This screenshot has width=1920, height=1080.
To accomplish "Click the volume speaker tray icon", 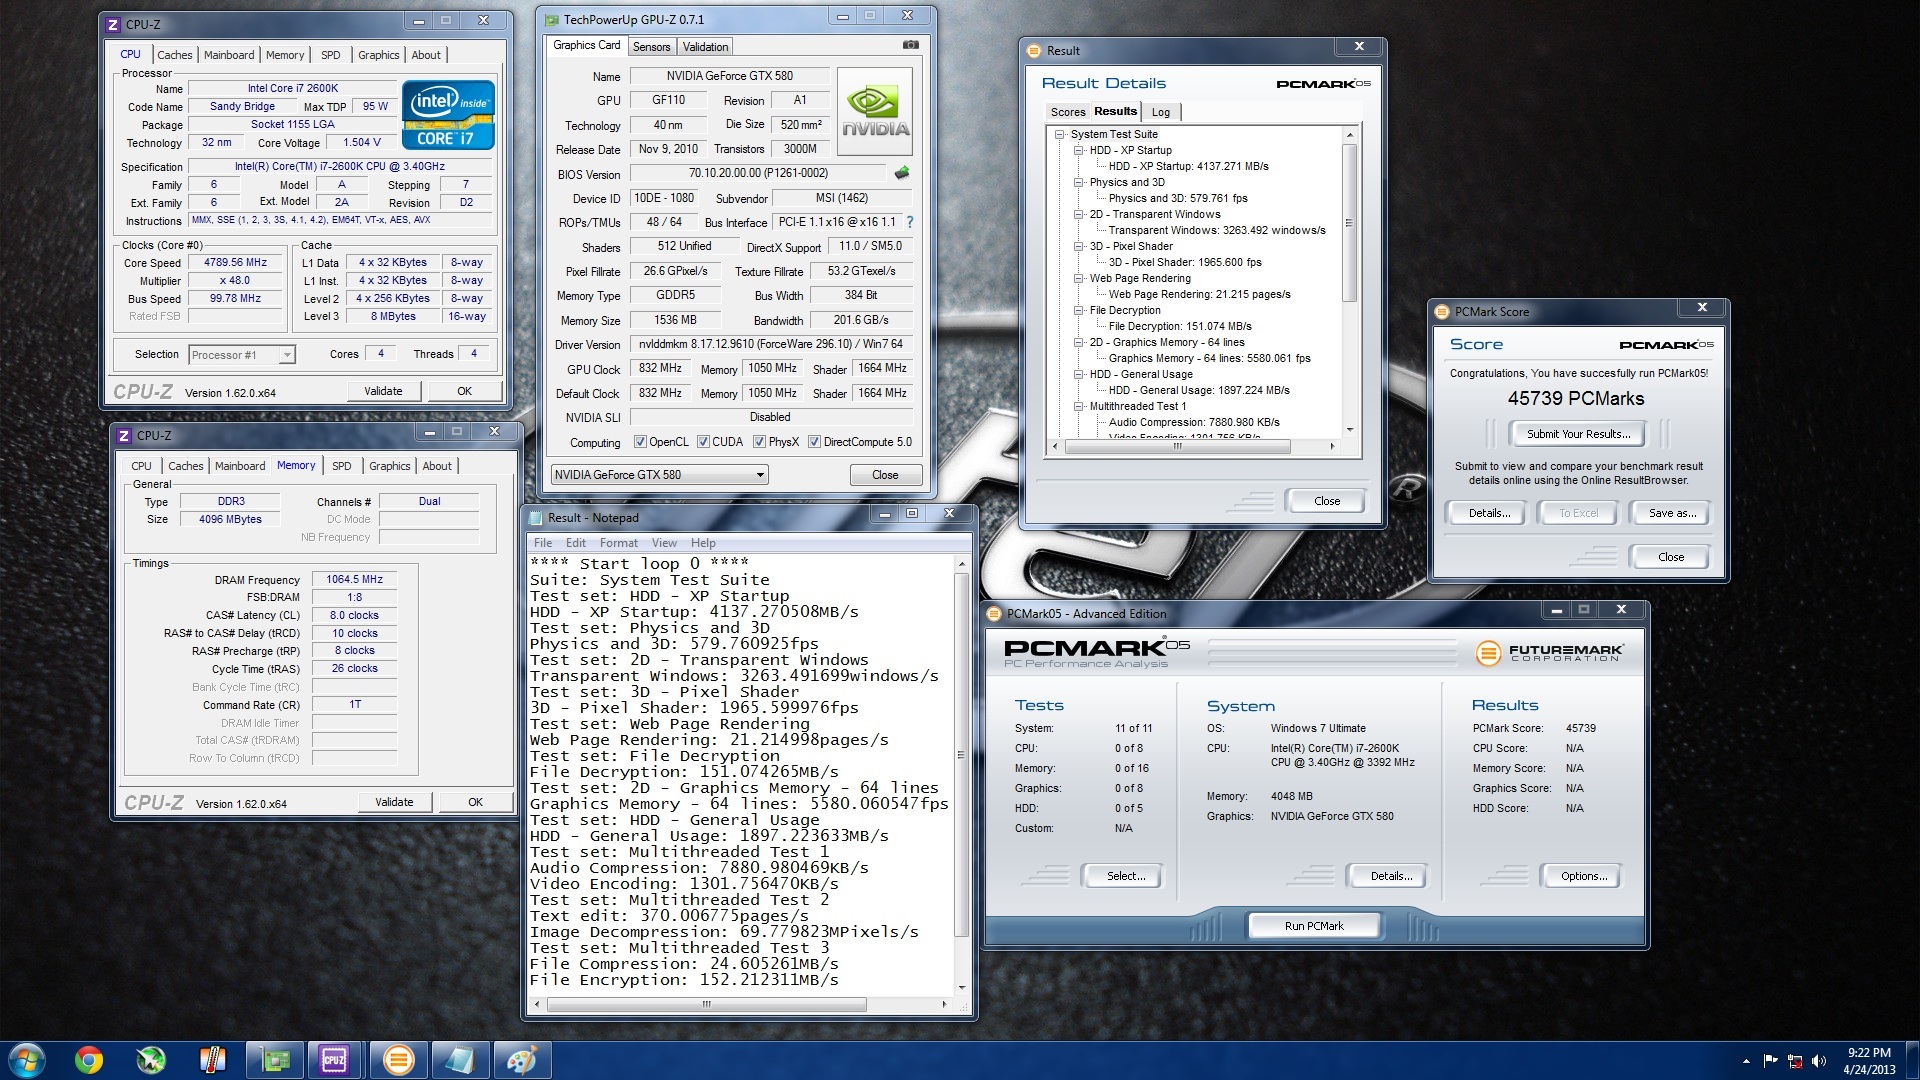I will click(1818, 1061).
